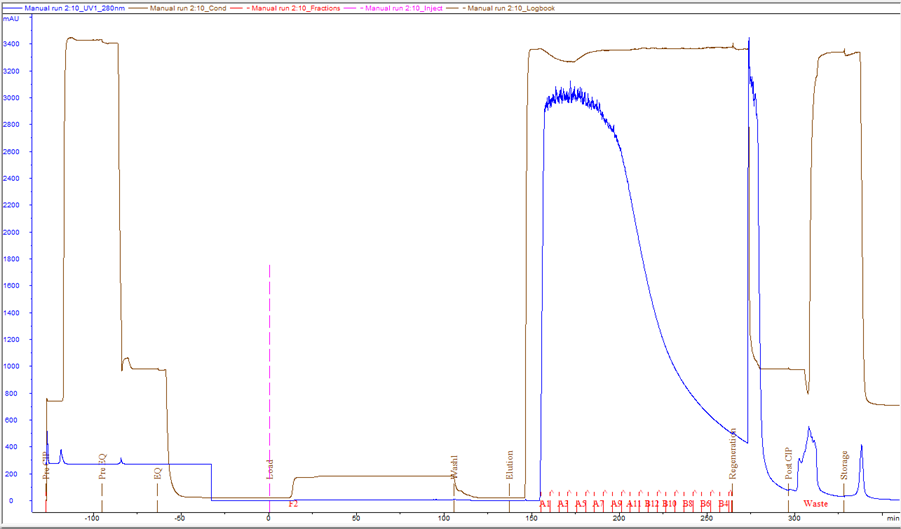Click the Regeneration logbook marker
The image size is (901, 529).
pos(733,454)
